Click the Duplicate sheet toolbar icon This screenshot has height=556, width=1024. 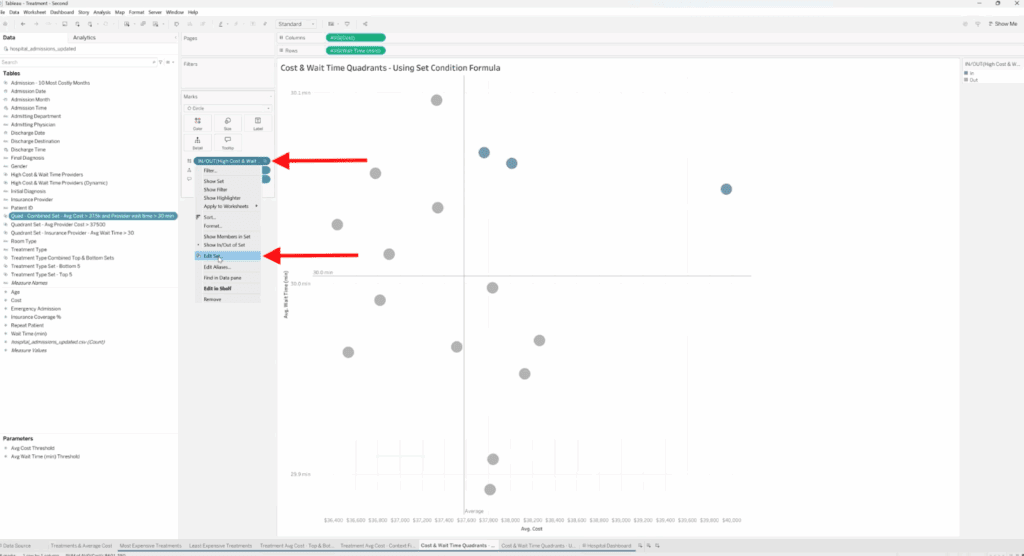pyautogui.click(x=143, y=24)
